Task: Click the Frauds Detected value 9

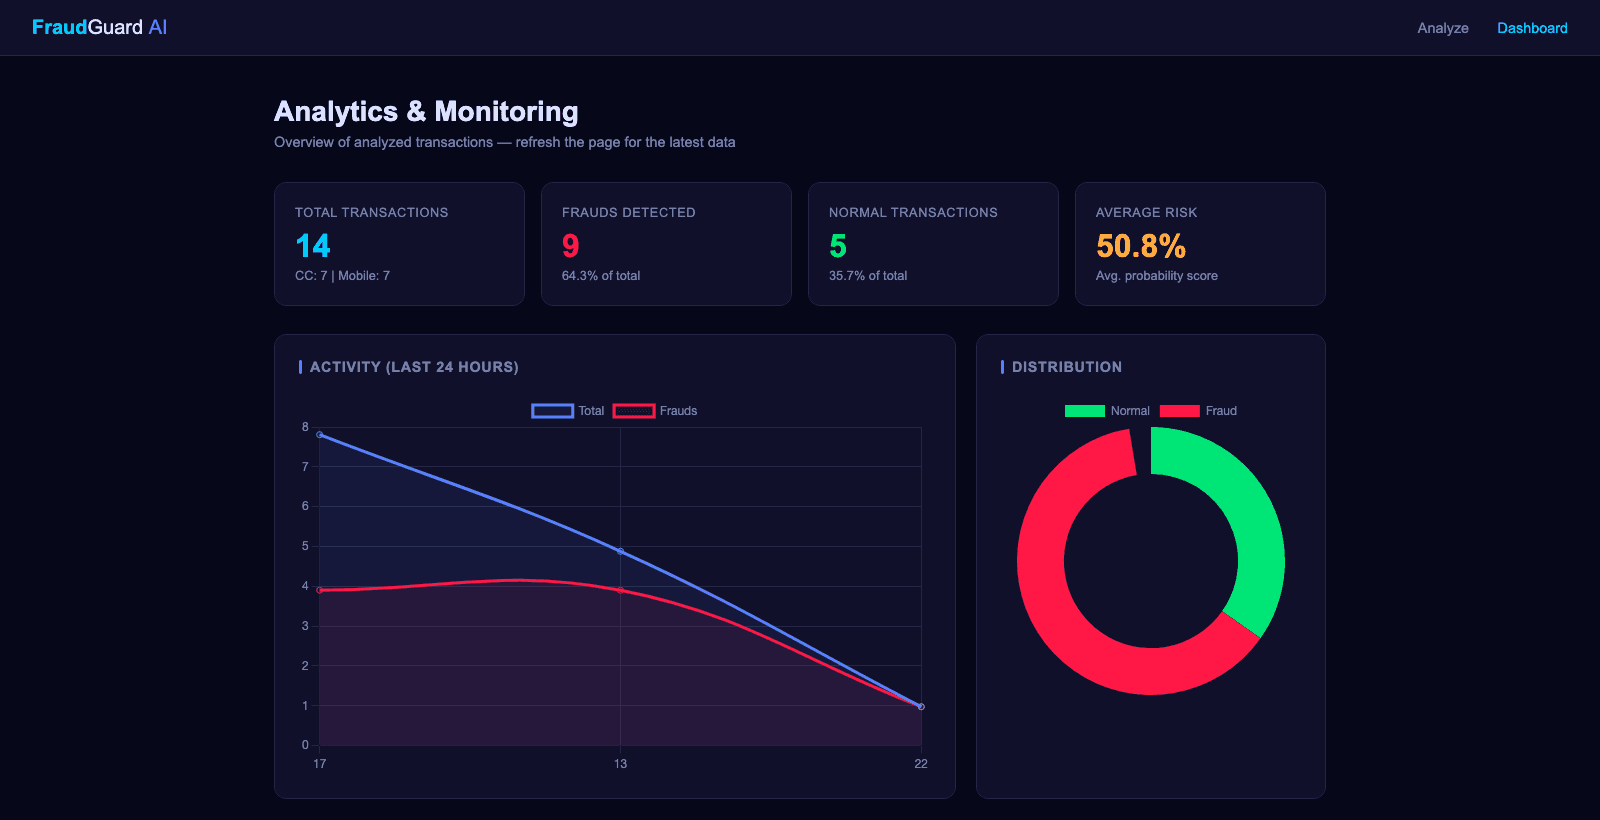Action: 571,246
